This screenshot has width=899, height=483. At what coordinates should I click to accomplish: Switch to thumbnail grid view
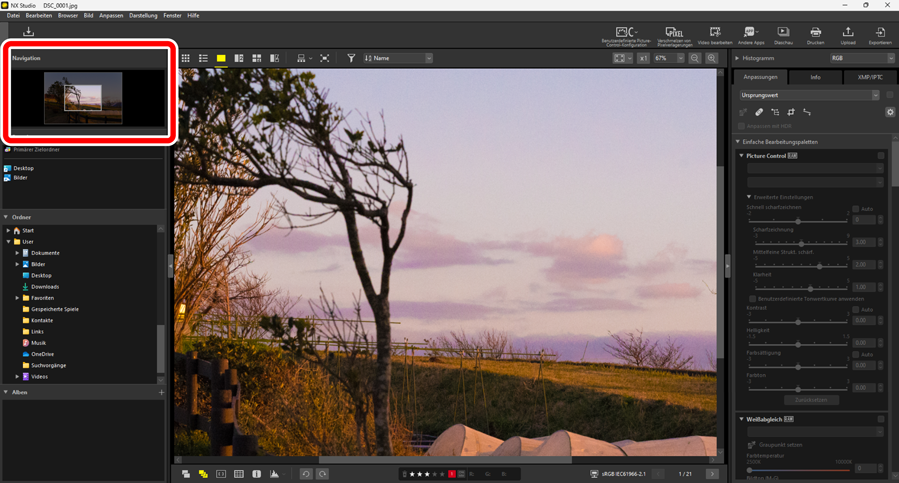(x=185, y=59)
